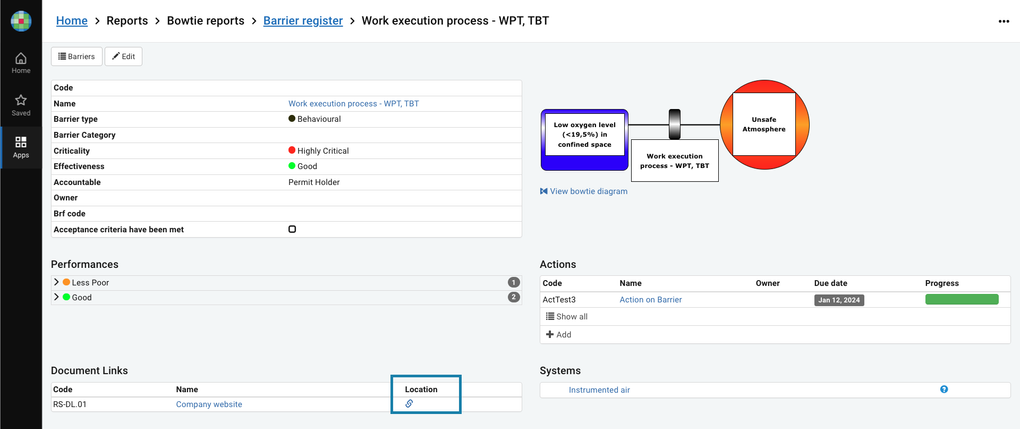Go to Home breadcrumb
This screenshot has height=429, width=1020.
tap(71, 20)
